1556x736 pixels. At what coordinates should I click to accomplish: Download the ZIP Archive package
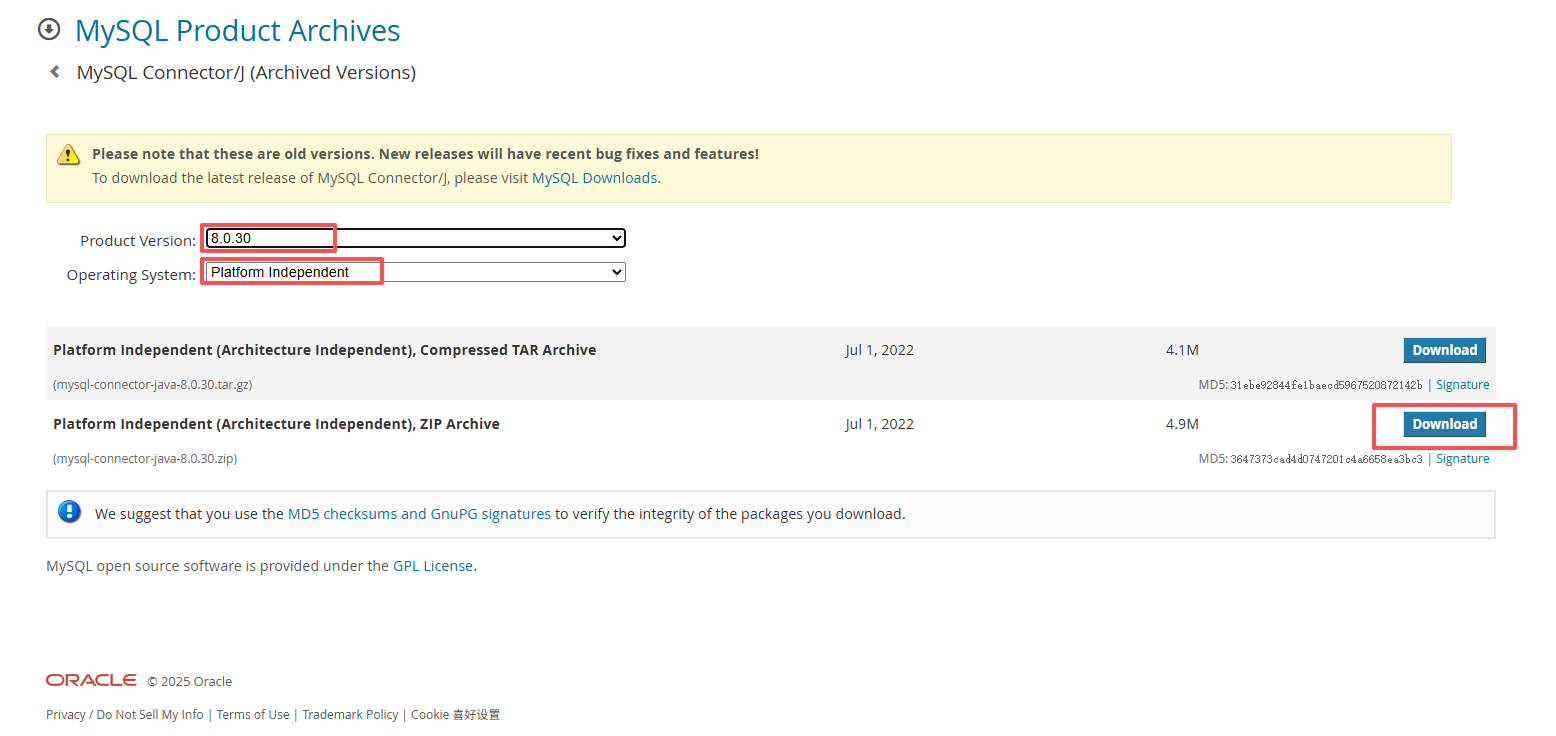point(1444,423)
